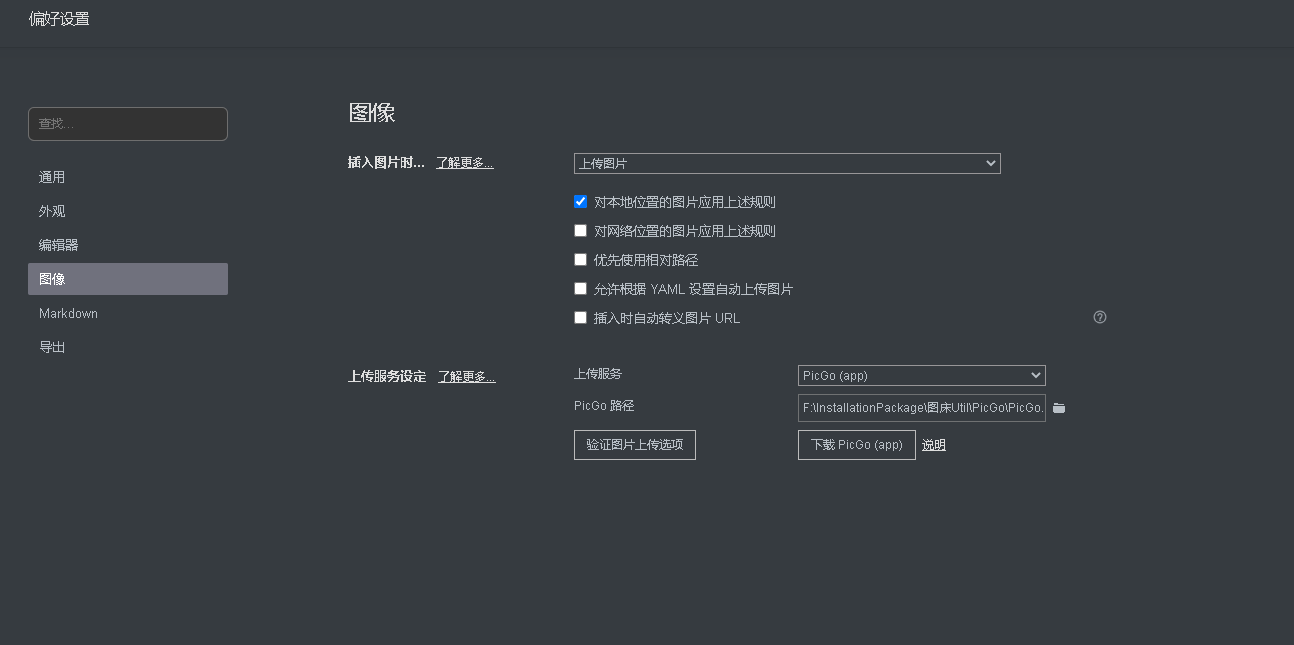
Task: Switch to the 外观 settings section
Action: (52, 211)
